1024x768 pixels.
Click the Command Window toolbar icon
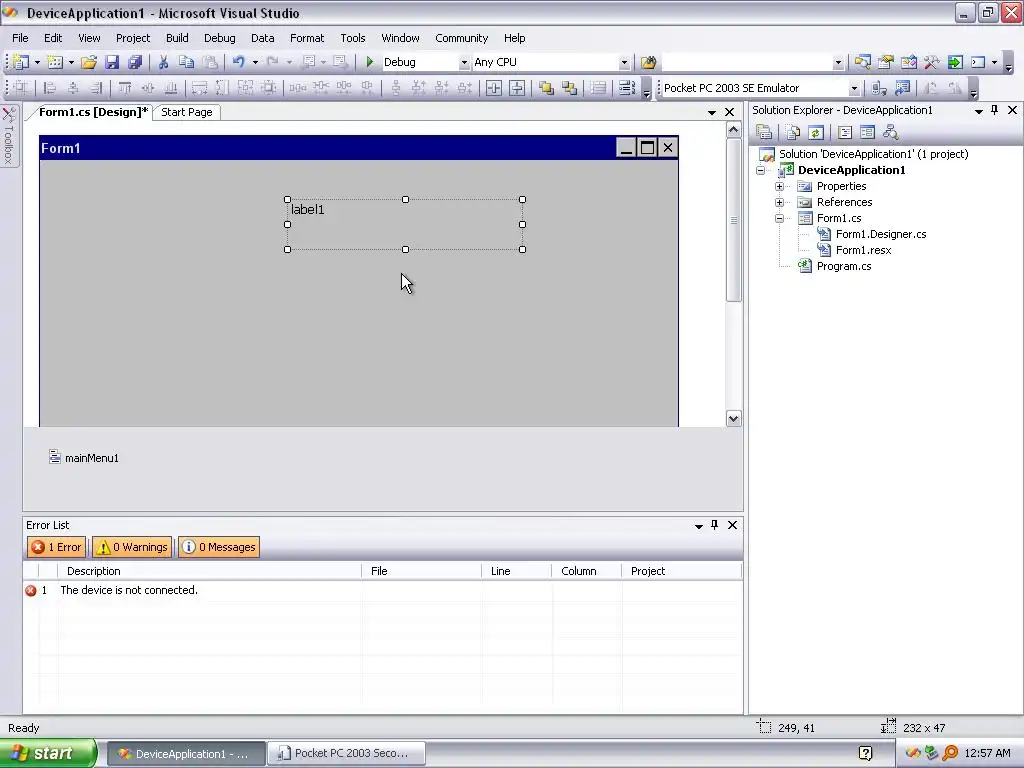pyautogui.click(x=978, y=62)
